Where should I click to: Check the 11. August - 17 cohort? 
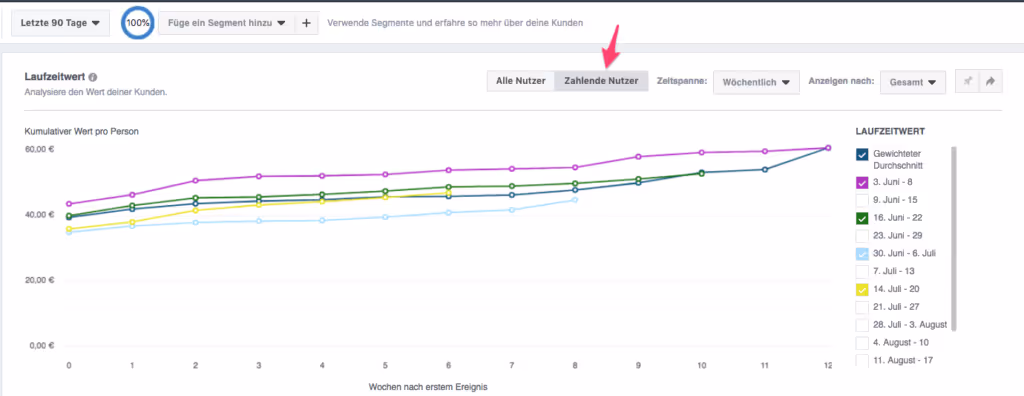862,360
